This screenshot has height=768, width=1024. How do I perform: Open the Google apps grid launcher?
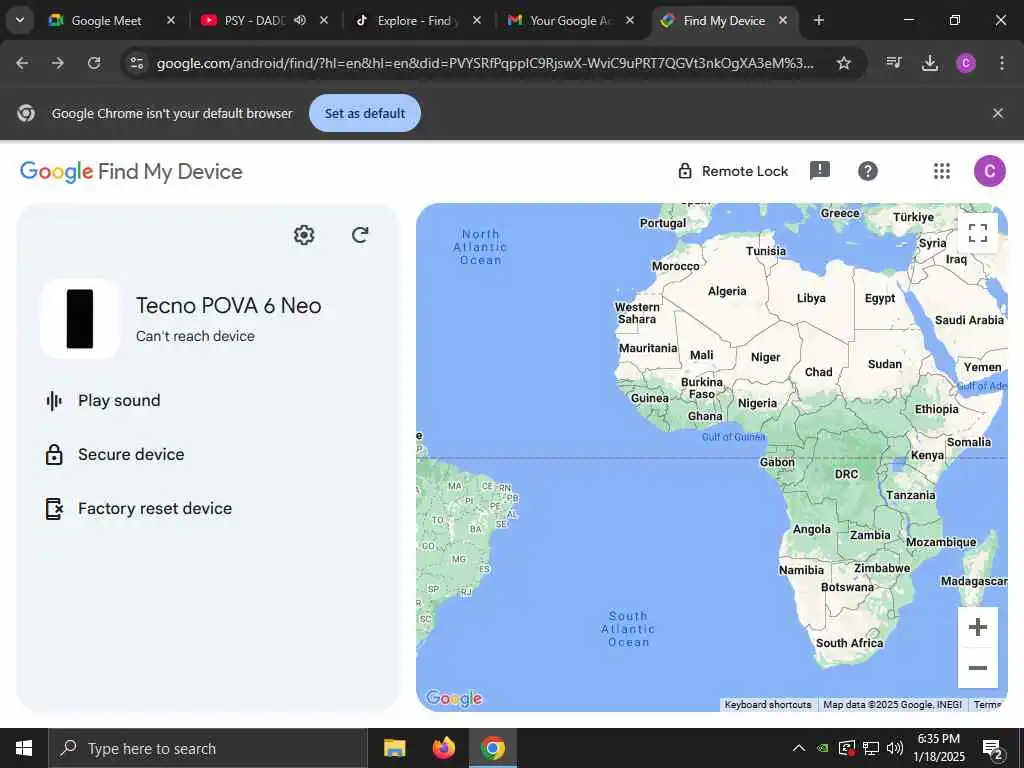[942, 171]
